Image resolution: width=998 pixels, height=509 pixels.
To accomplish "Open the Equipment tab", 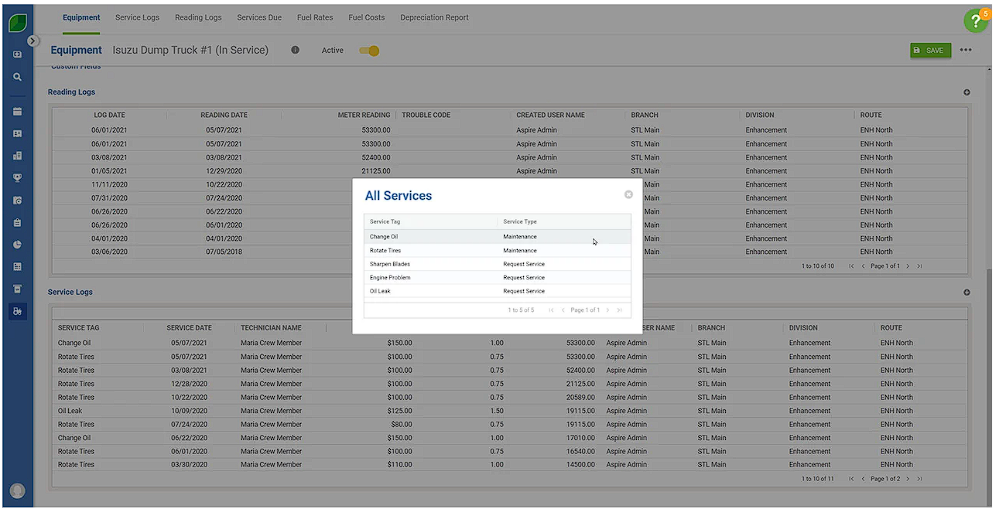I will [81, 17].
